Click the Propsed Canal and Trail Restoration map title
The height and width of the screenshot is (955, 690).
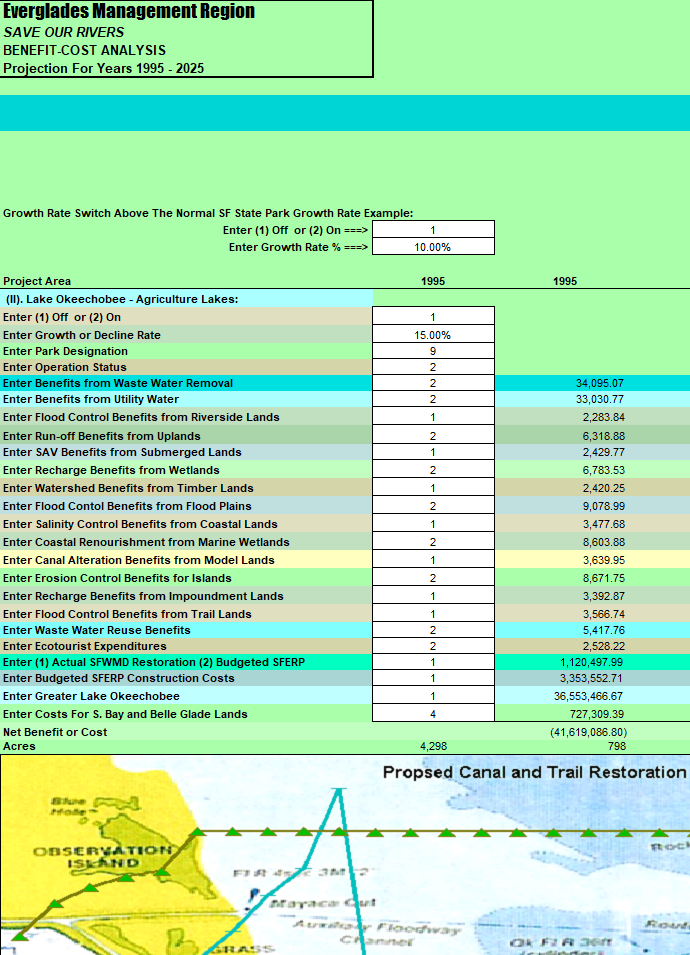tap(534, 772)
